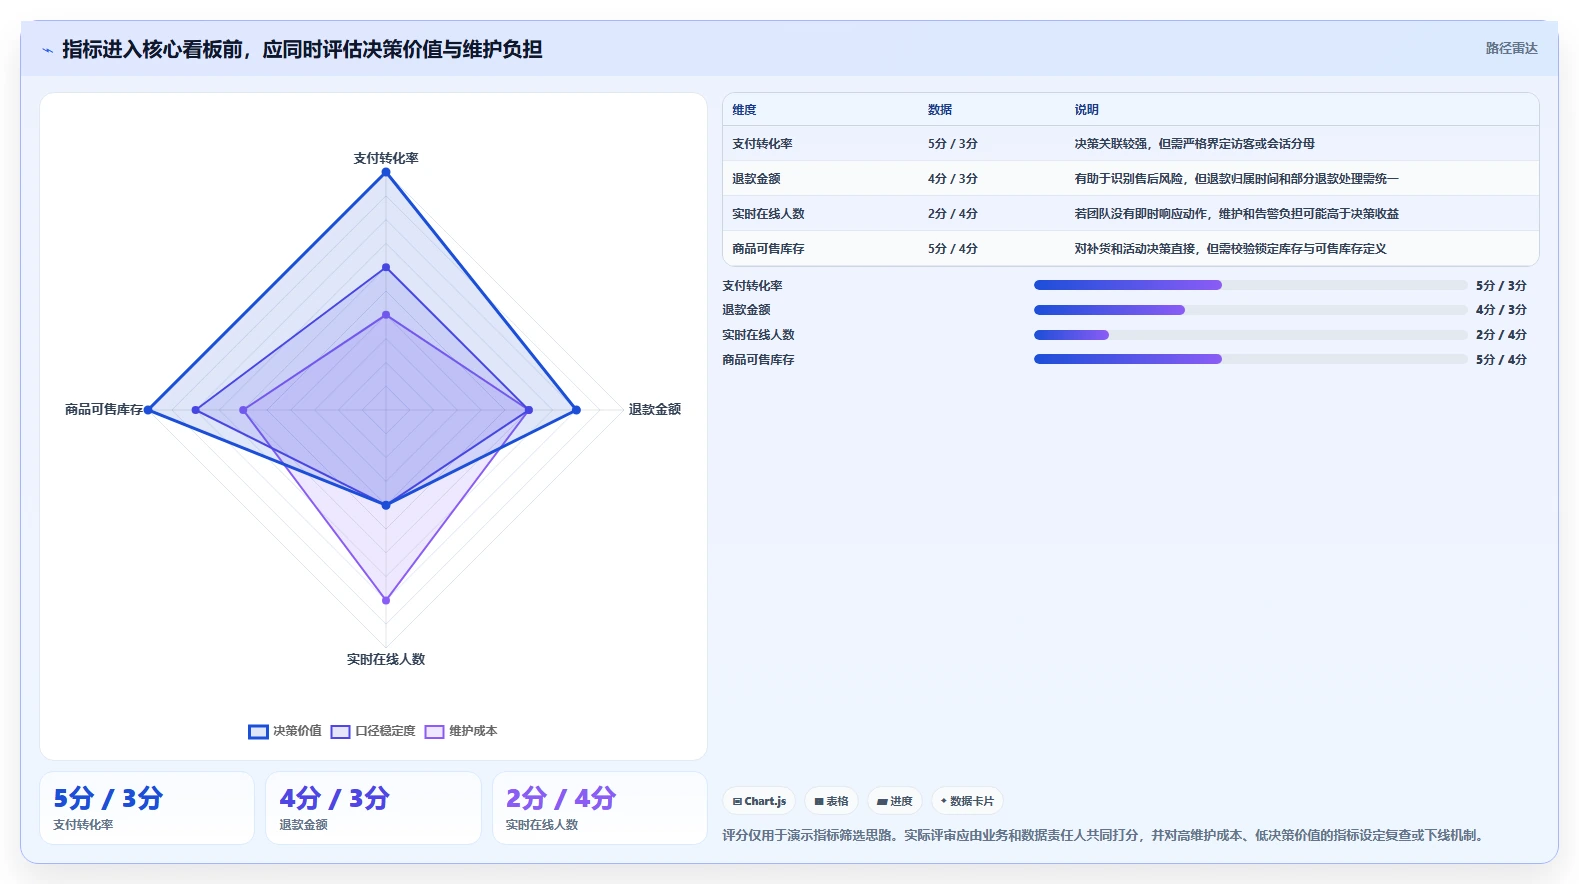
Task: Click the 表格 tag
Action: 831,801
